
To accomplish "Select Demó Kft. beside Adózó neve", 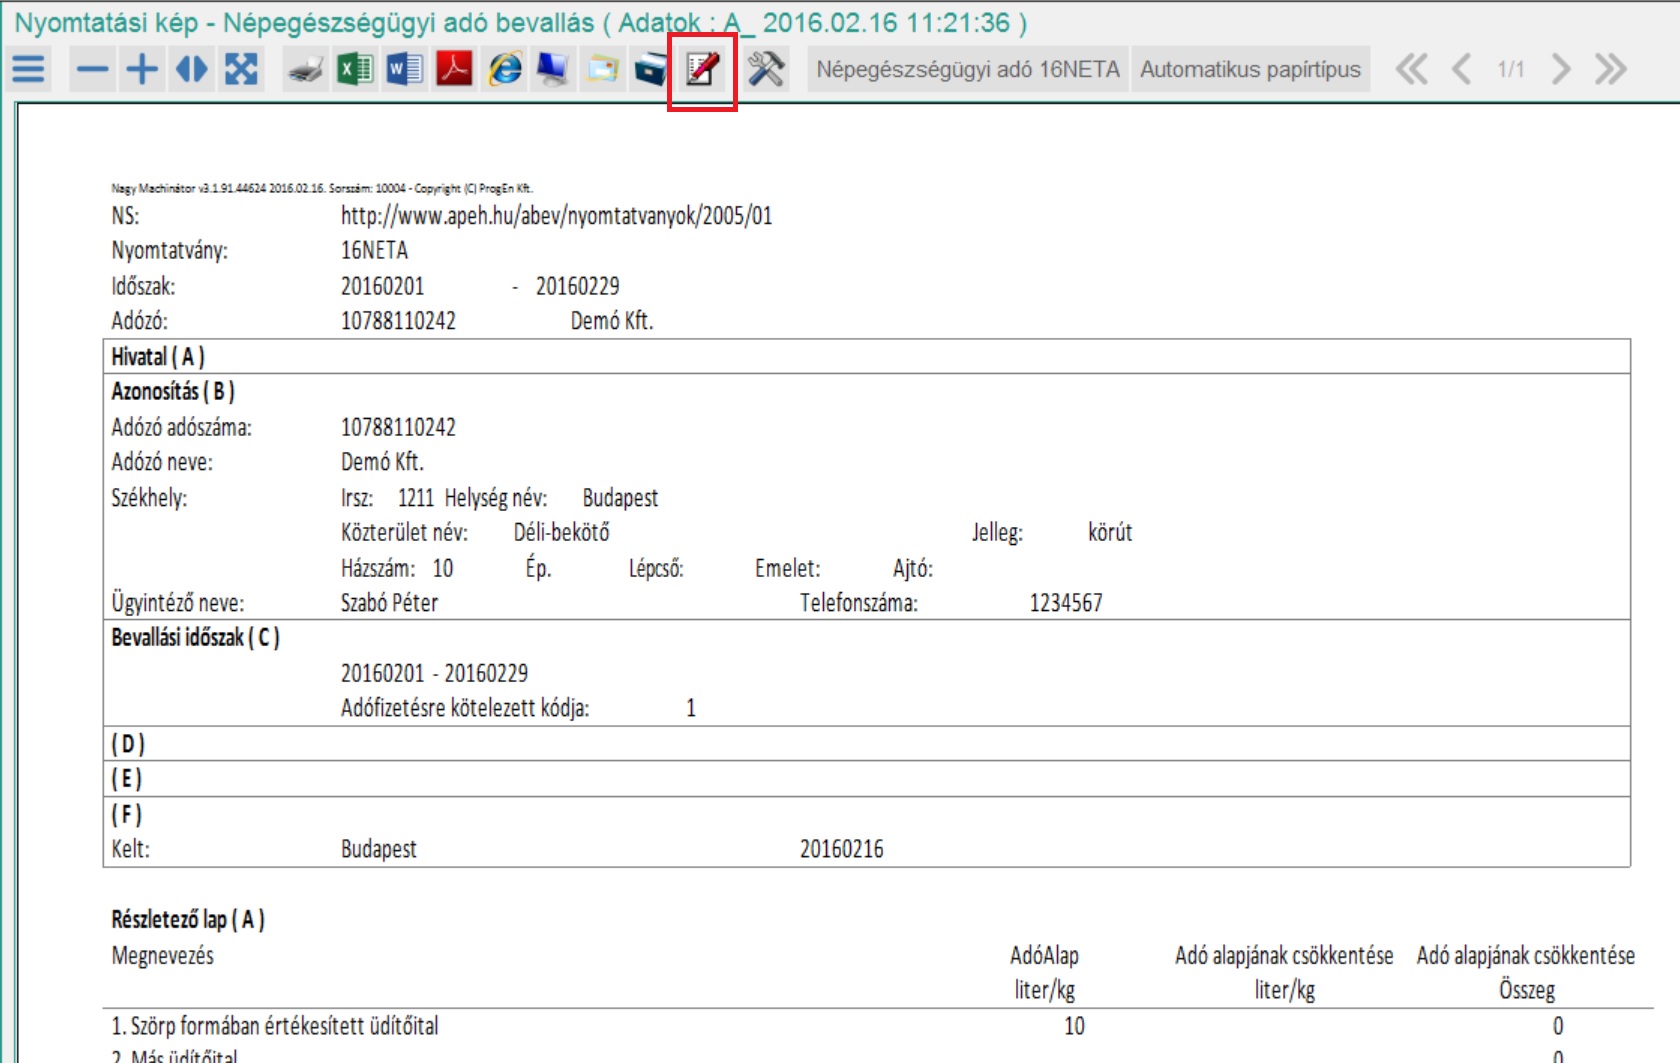I will (x=382, y=462).
